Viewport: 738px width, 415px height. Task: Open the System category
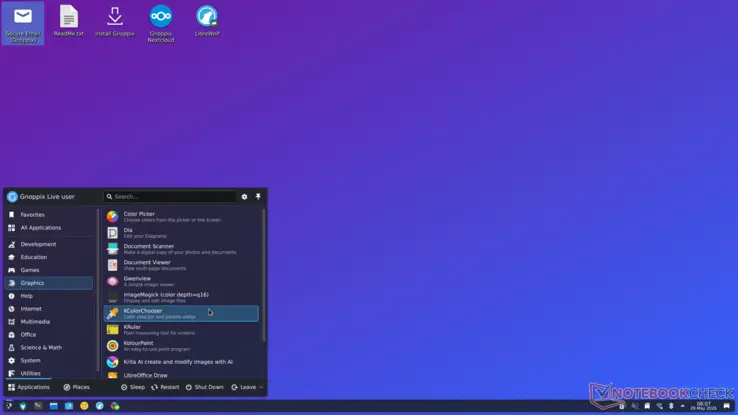pyautogui.click(x=48, y=360)
